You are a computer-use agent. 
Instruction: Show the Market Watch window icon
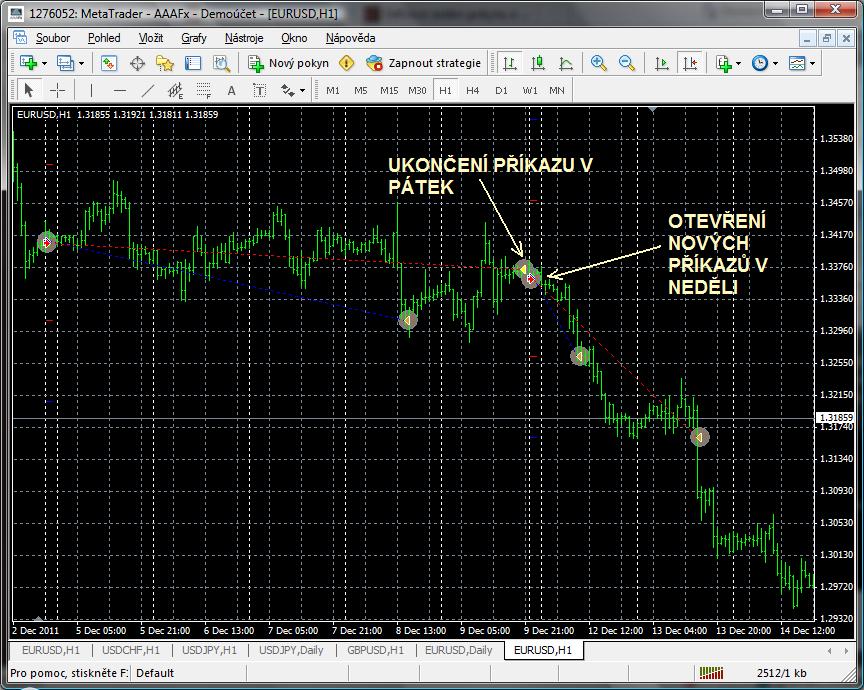click(109, 63)
